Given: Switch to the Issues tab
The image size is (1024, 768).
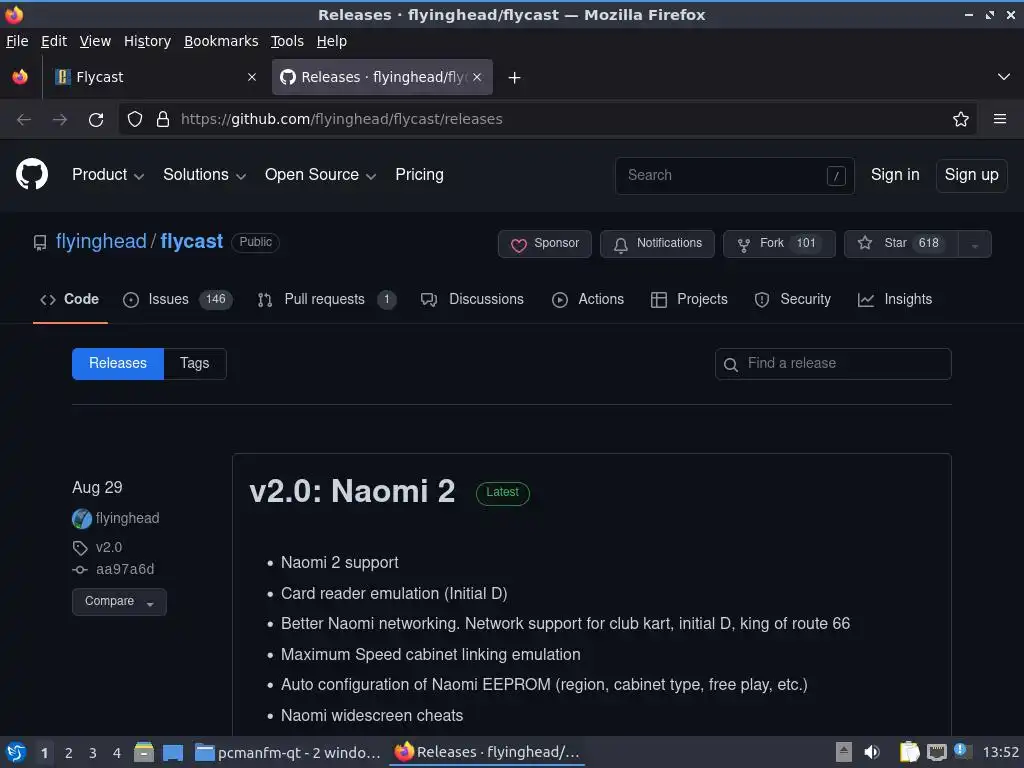Looking at the screenshot, I should click(178, 300).
